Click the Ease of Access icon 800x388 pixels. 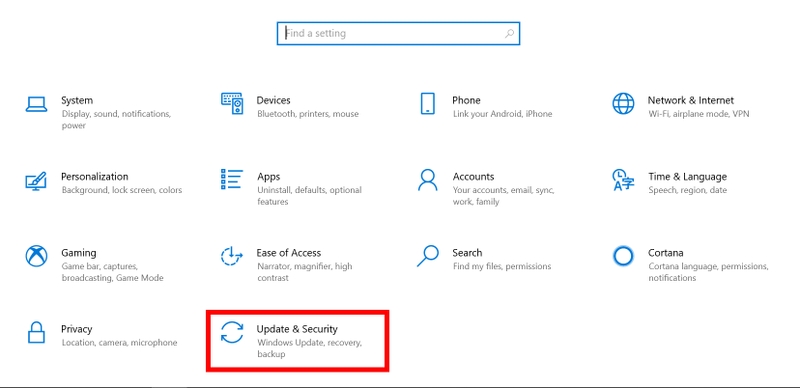point(232,256)
